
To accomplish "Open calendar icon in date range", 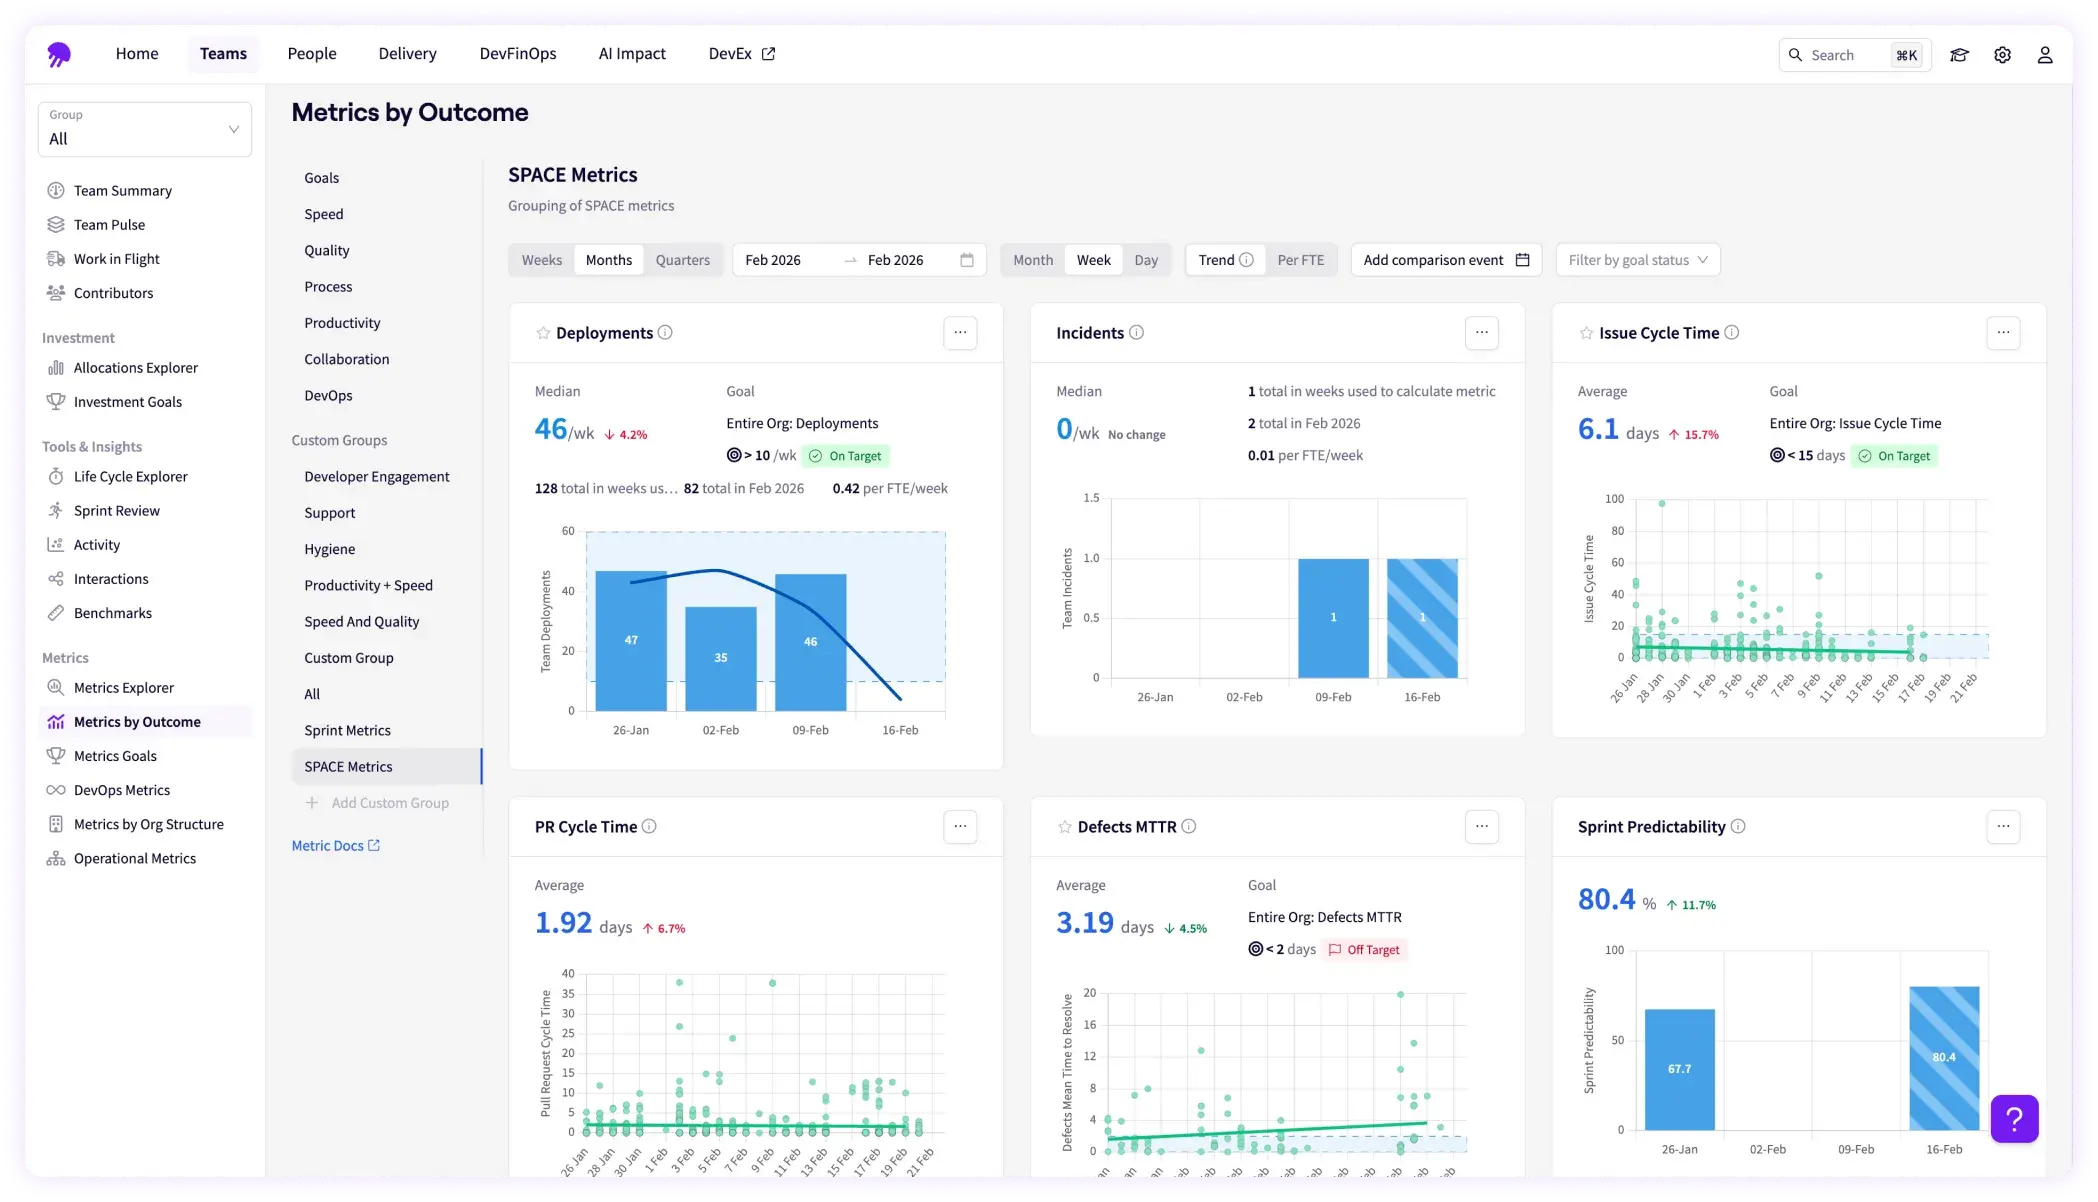I will click(x=967, y=260).
